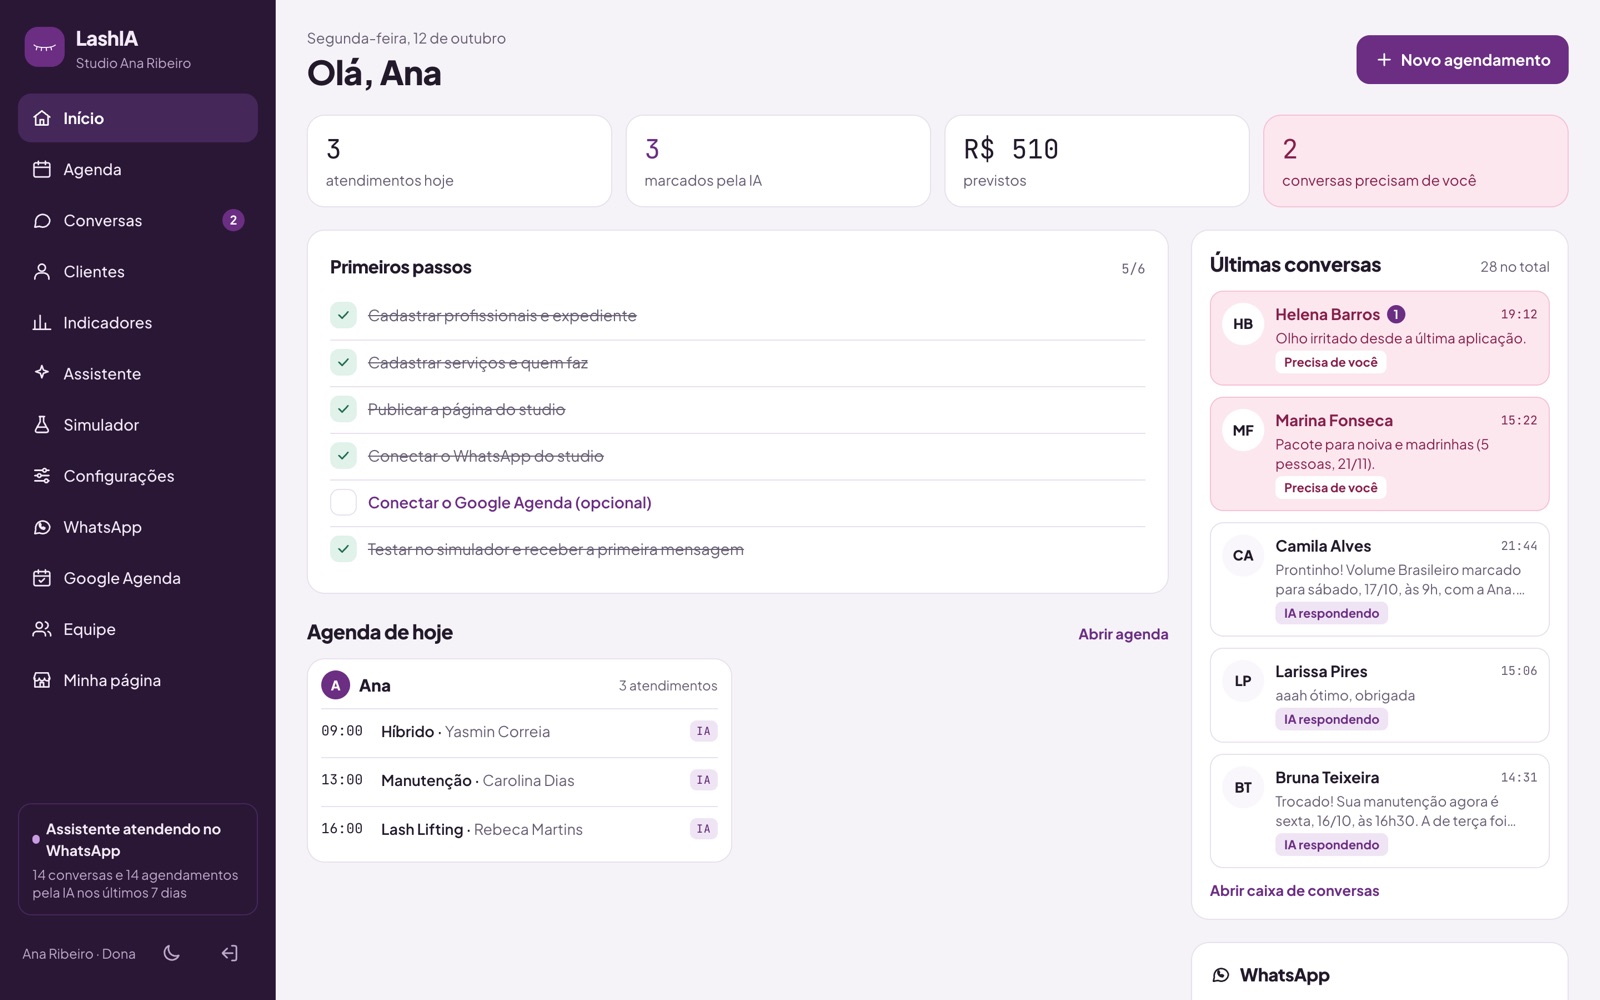Click the 13:00 Manutenção Carolina Dias appointment
Image resolution: width=1600 pixels, height=1000 pixels.
(x=519, y=781)
